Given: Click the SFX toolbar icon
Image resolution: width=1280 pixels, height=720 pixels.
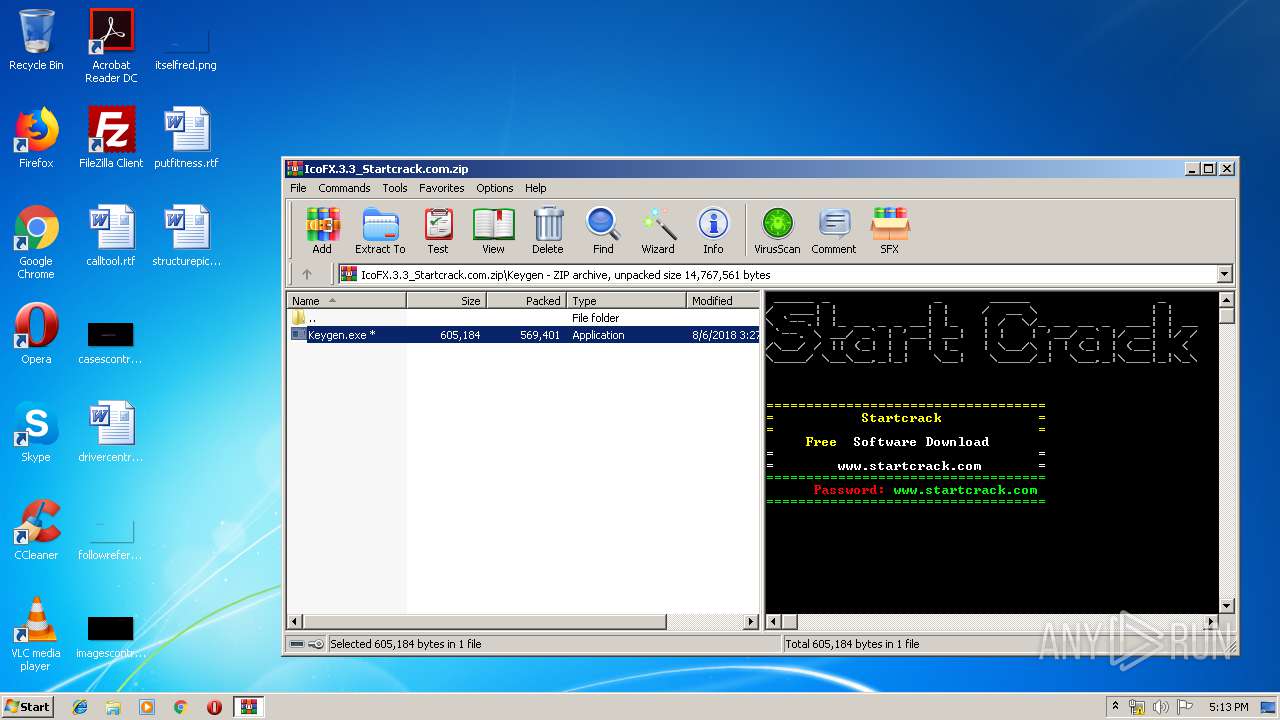Looking at the screenshot, I should [x=889, y=231].
